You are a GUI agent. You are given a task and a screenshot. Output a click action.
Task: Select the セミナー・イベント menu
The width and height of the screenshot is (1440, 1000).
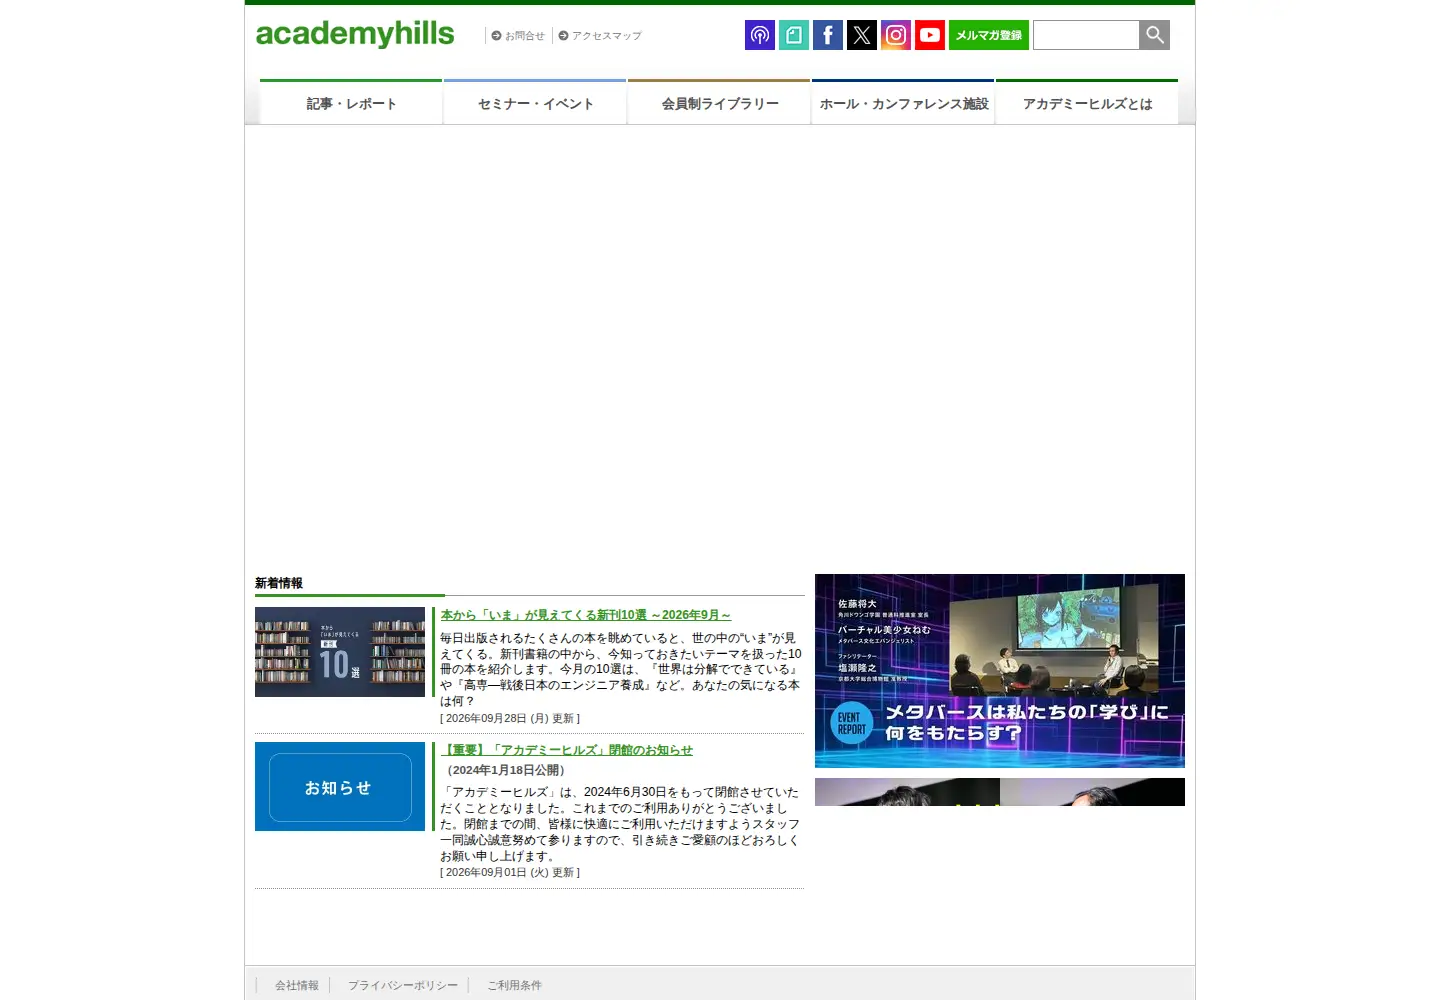point(535,102)
